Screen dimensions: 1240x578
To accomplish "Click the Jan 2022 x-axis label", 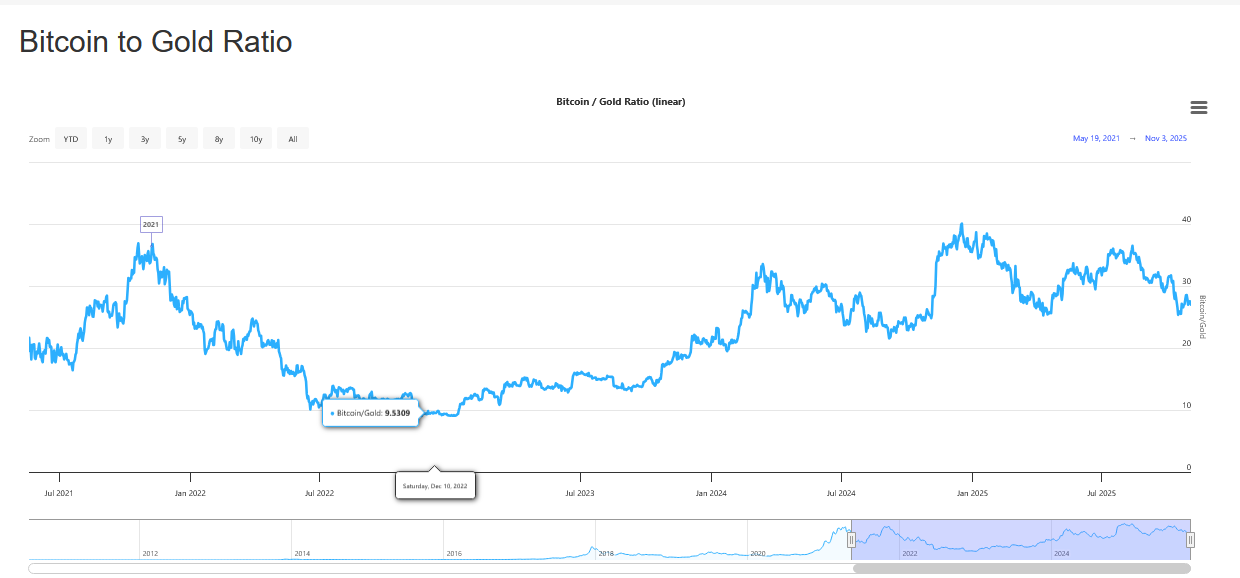I will pos(190,493).
